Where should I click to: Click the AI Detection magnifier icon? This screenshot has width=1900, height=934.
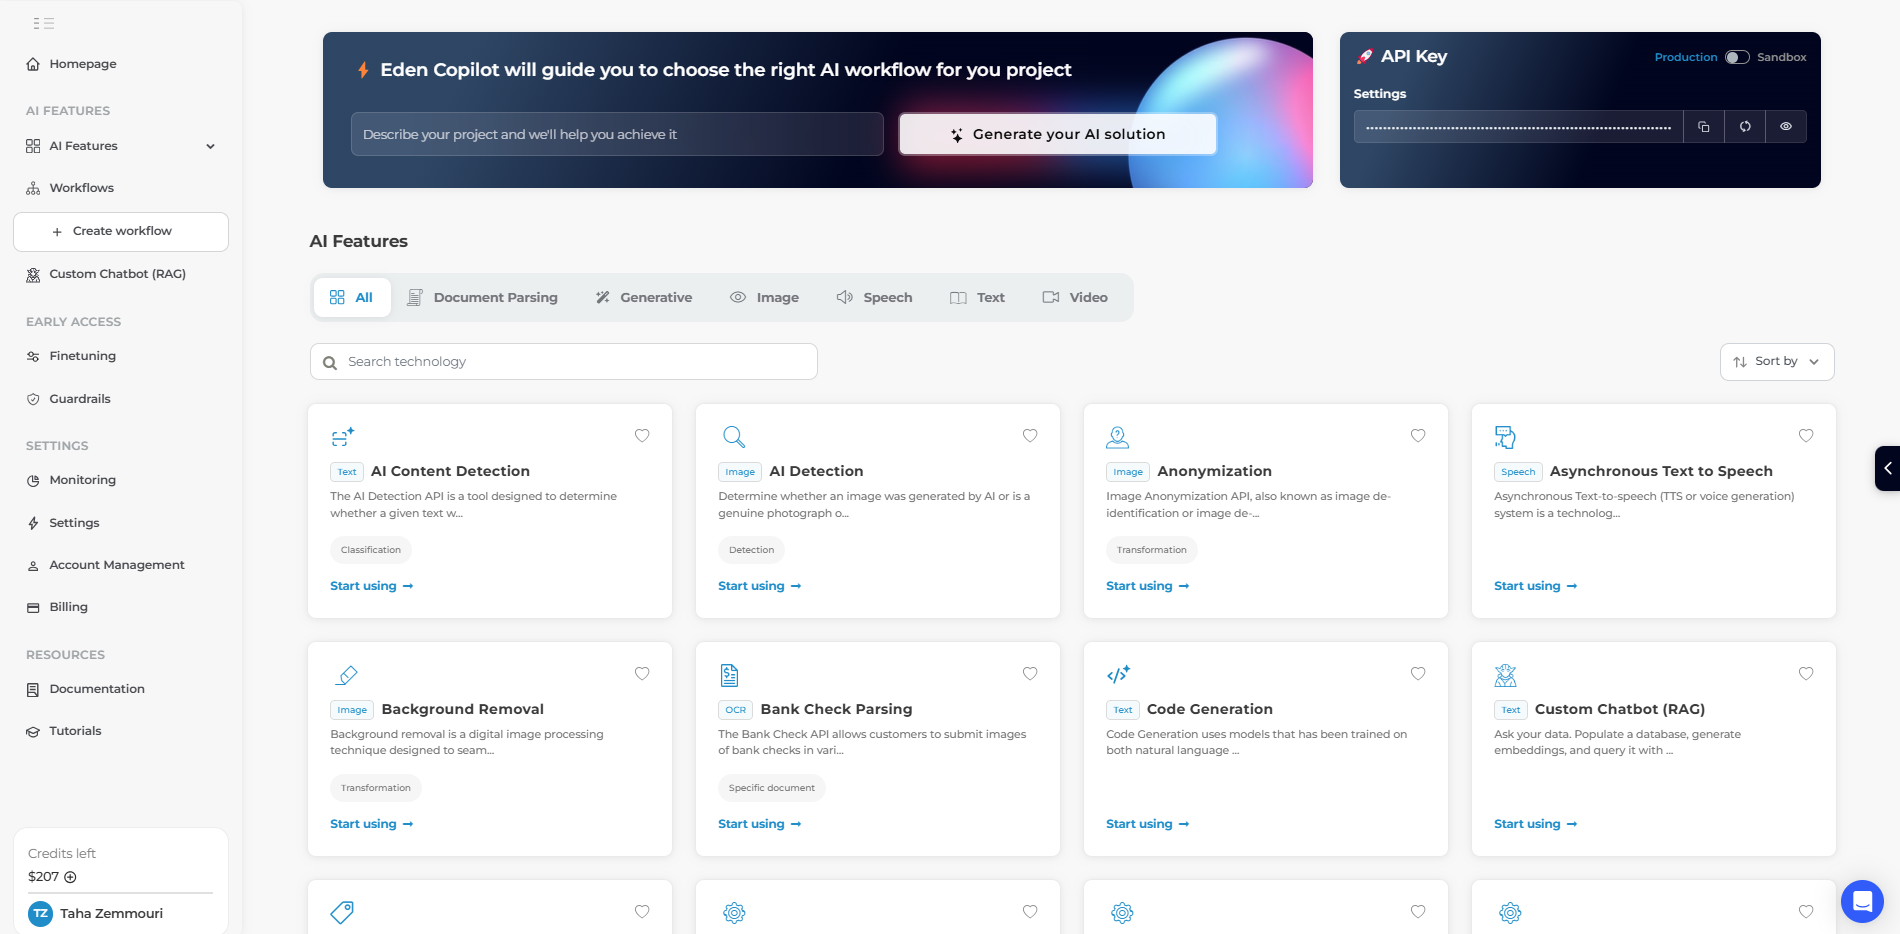click(x=734, y=437)
